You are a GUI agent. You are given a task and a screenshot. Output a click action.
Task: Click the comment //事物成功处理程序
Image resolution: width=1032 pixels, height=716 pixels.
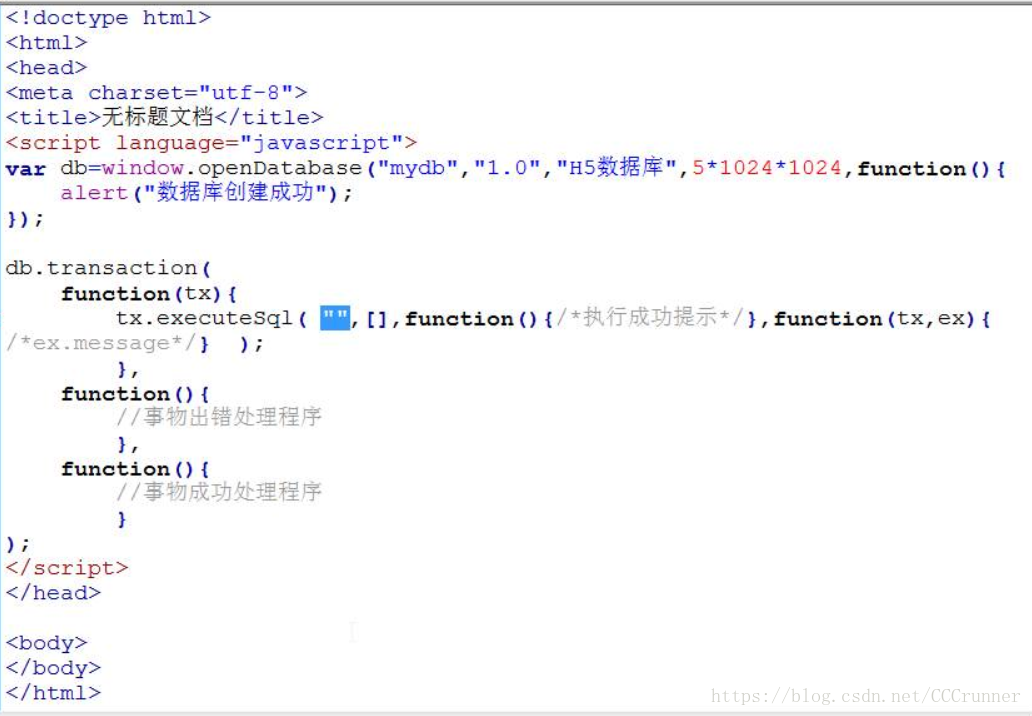click(219, 492)
